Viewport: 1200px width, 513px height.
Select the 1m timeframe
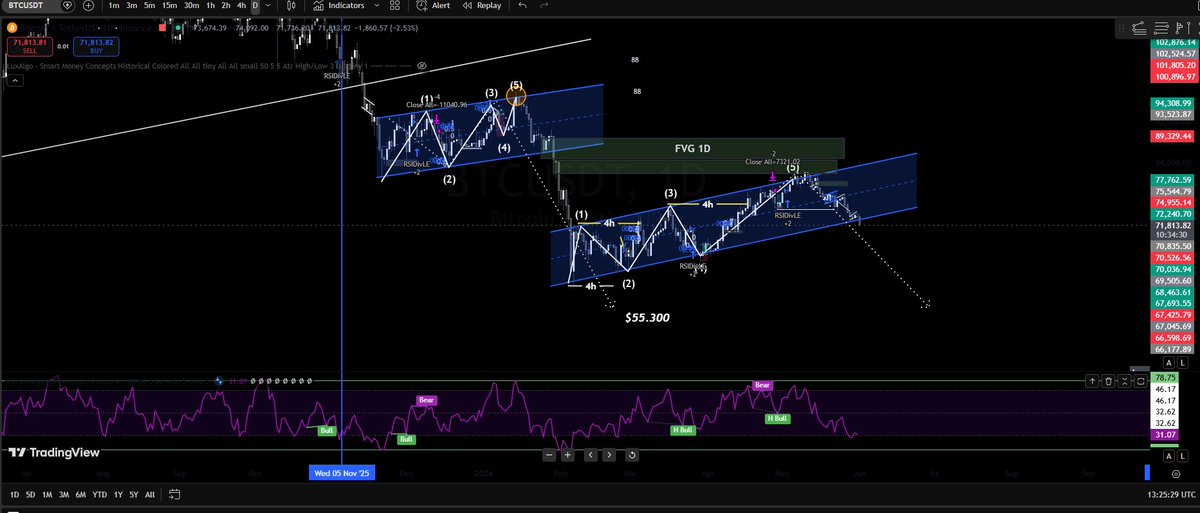(114, 6)
